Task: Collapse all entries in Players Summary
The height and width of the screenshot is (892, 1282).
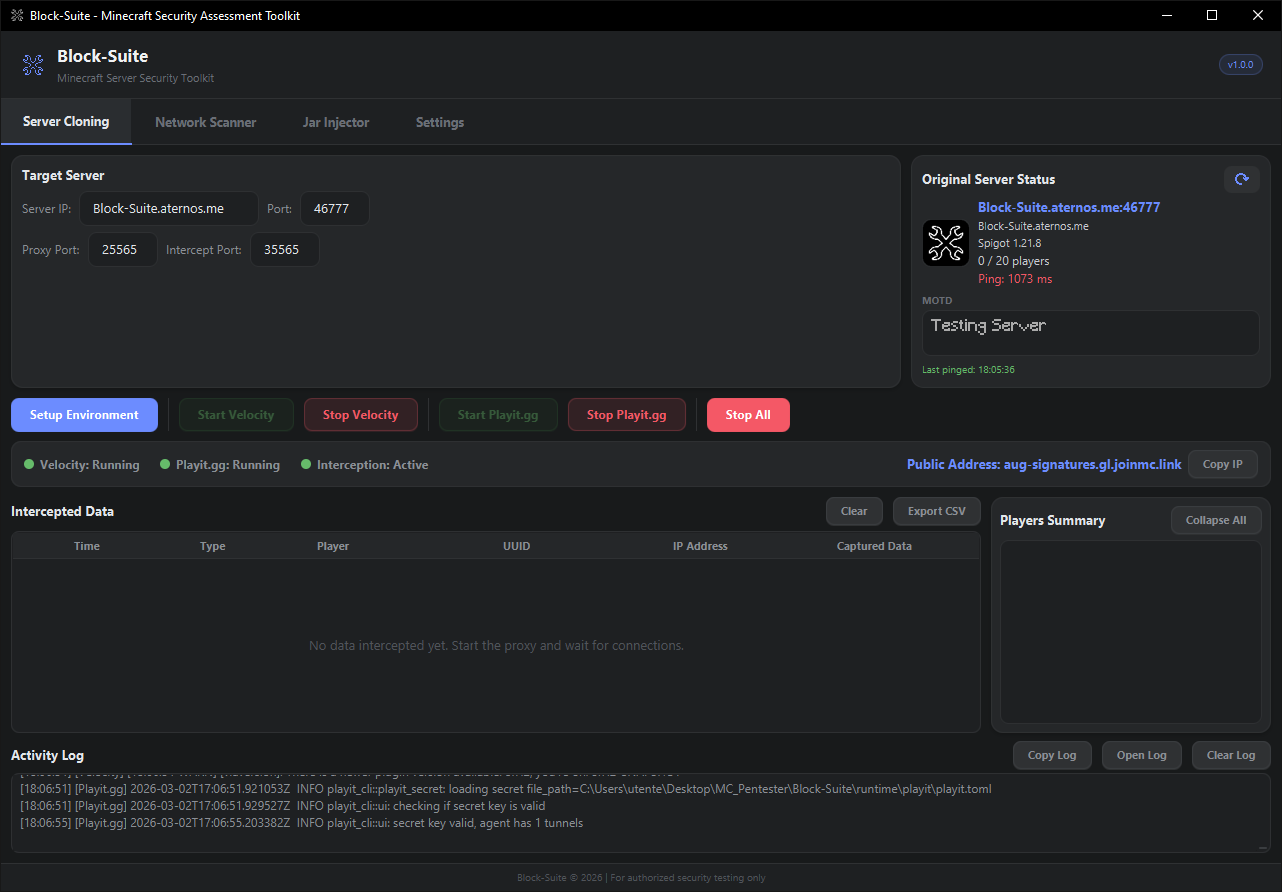Action: 1215,520
